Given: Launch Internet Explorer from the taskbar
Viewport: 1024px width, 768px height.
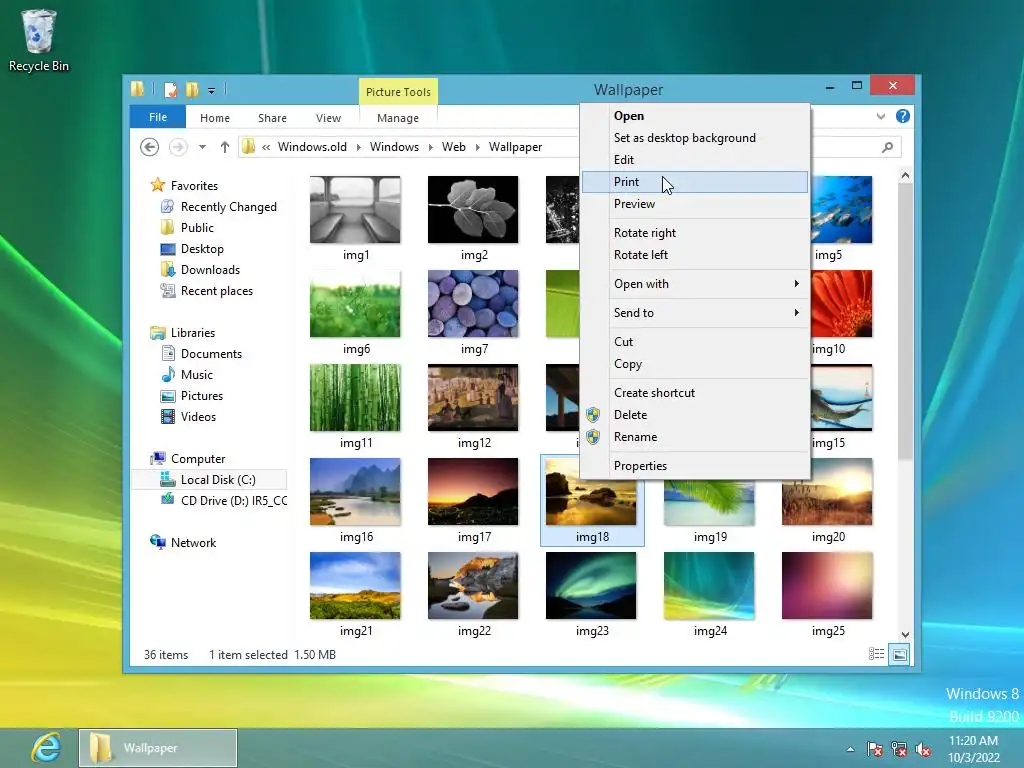Looking at the screenshot, I should pos(46,748).
